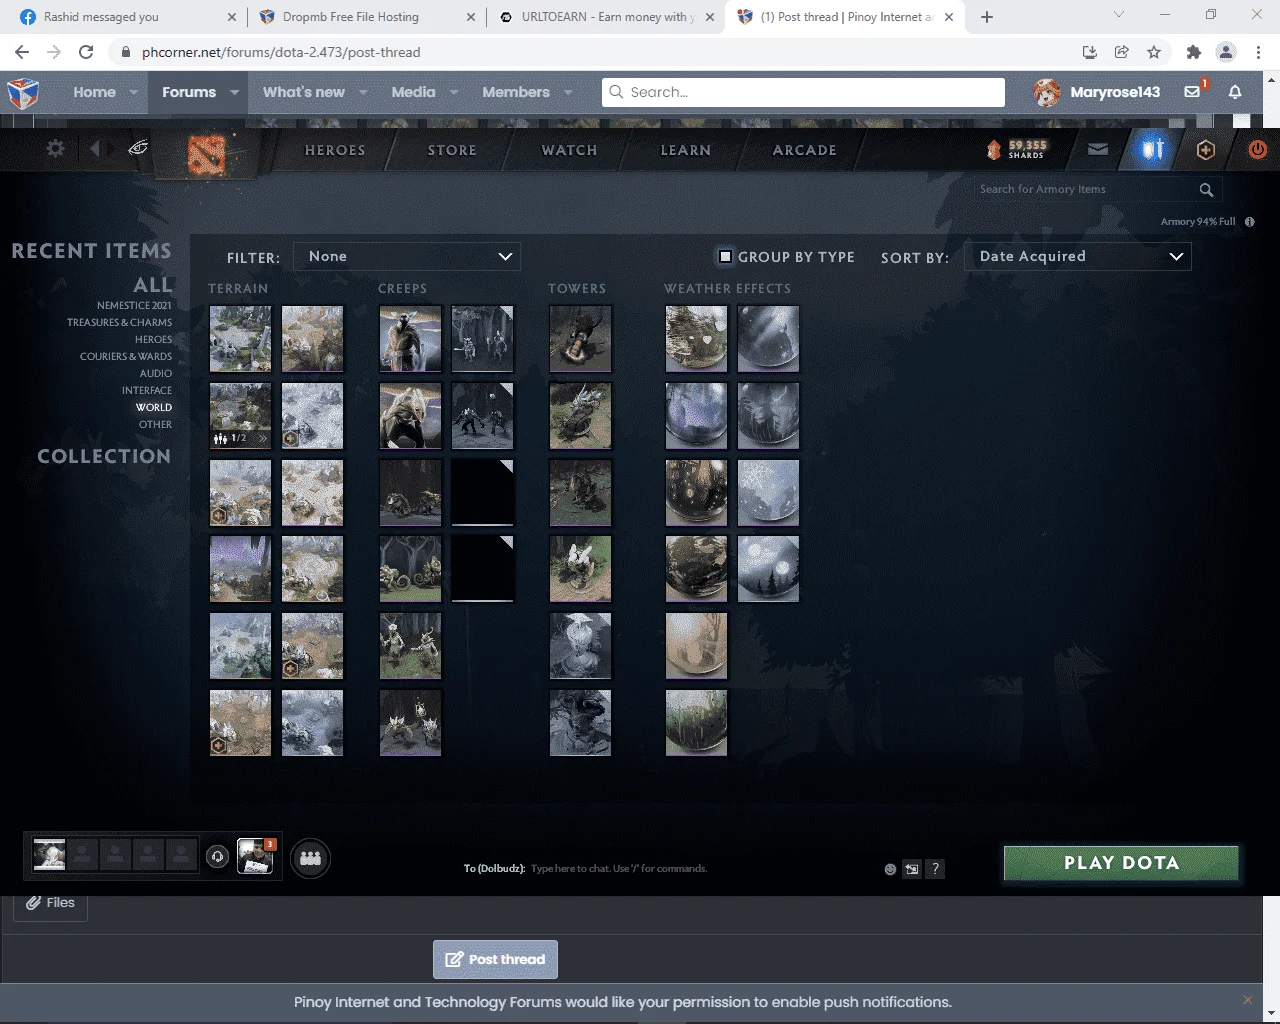Select first weather effect thumbnail
This screenshot has height=1024, width=1280.
pyautogui.click(x=696, y=339)
